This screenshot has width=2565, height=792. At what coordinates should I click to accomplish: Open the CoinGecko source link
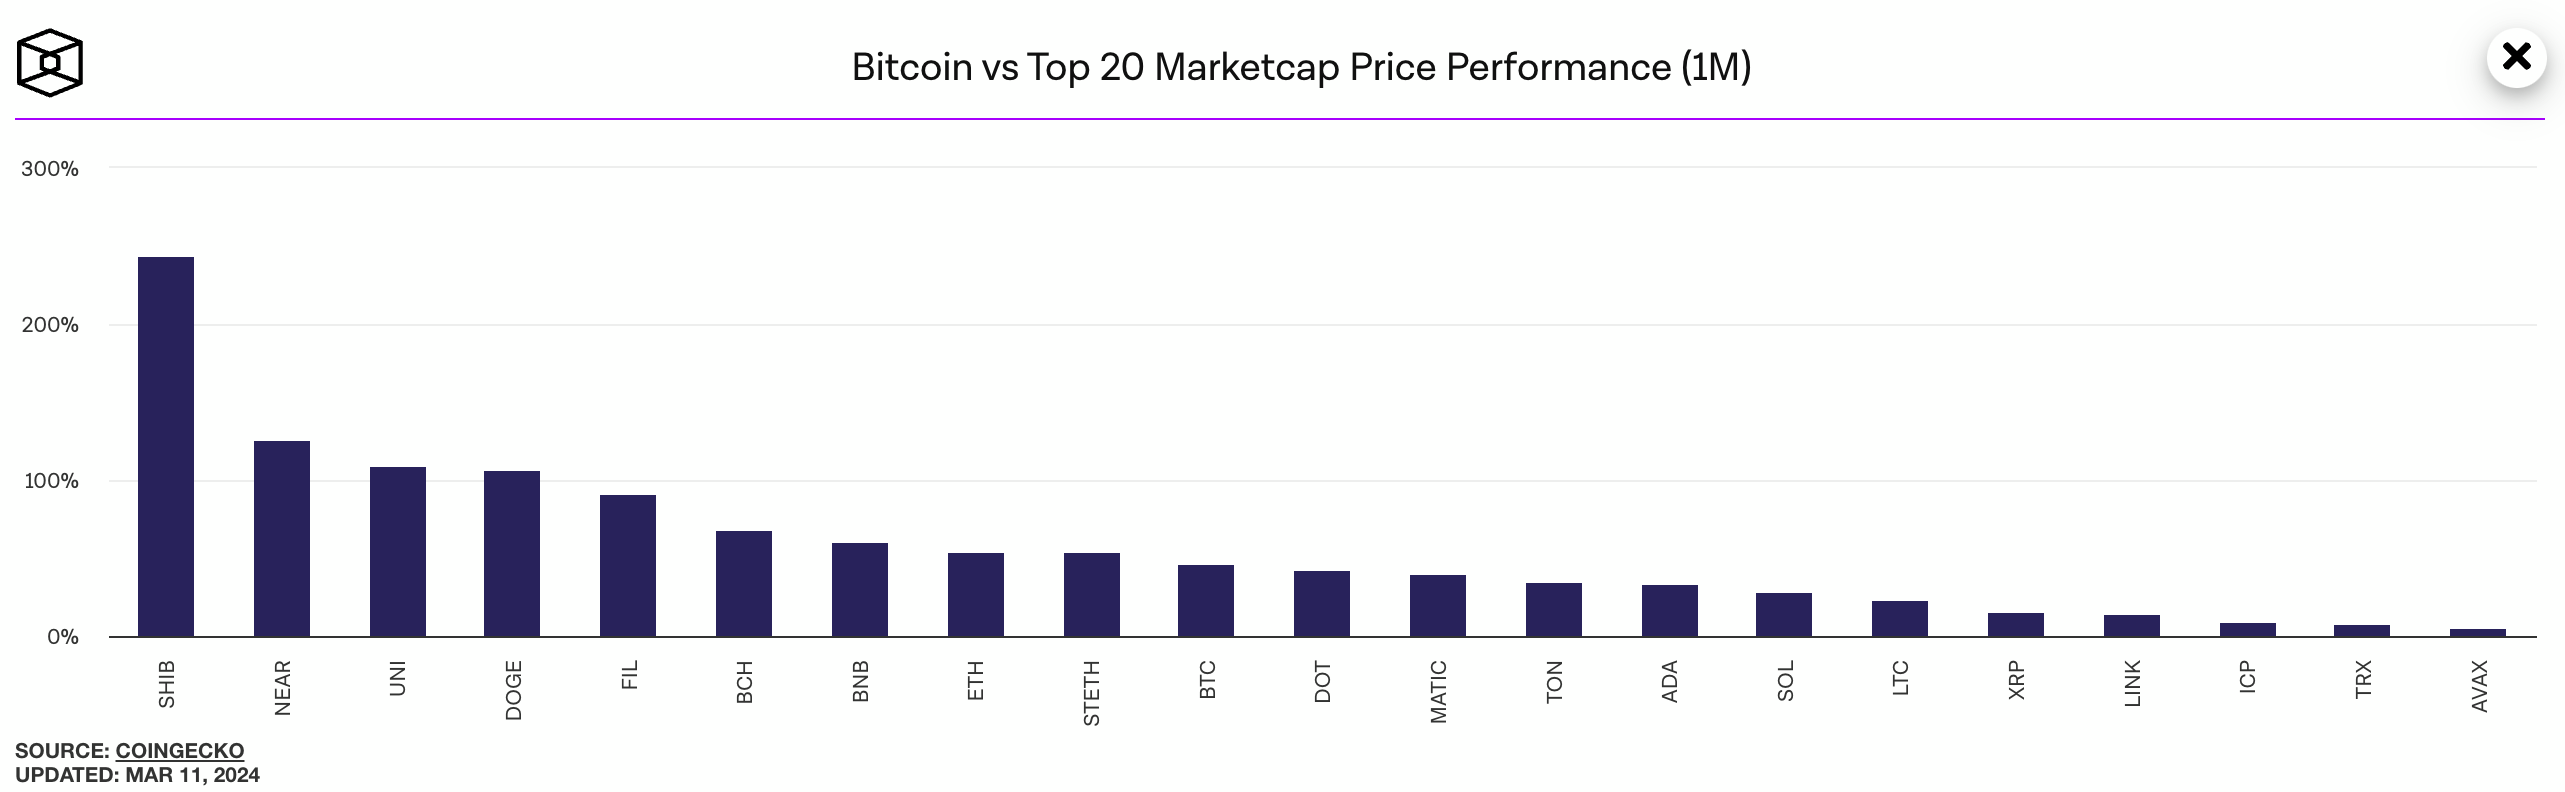(x=179, y=750)
